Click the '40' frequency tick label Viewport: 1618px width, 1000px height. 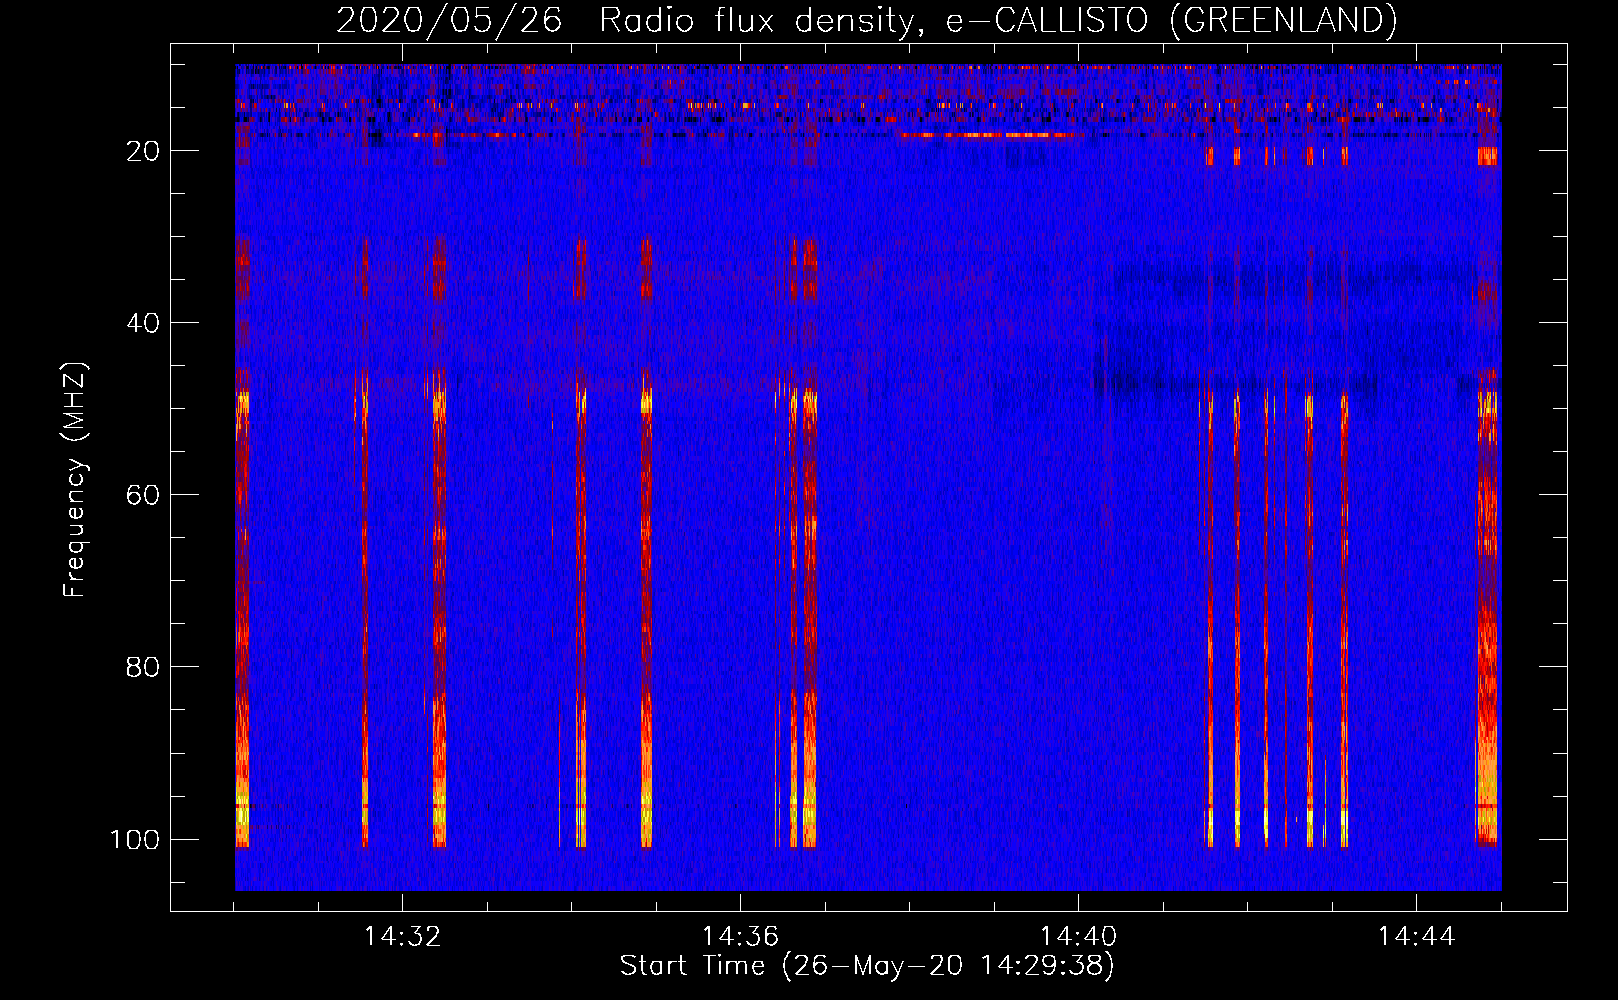click(143, 323)
